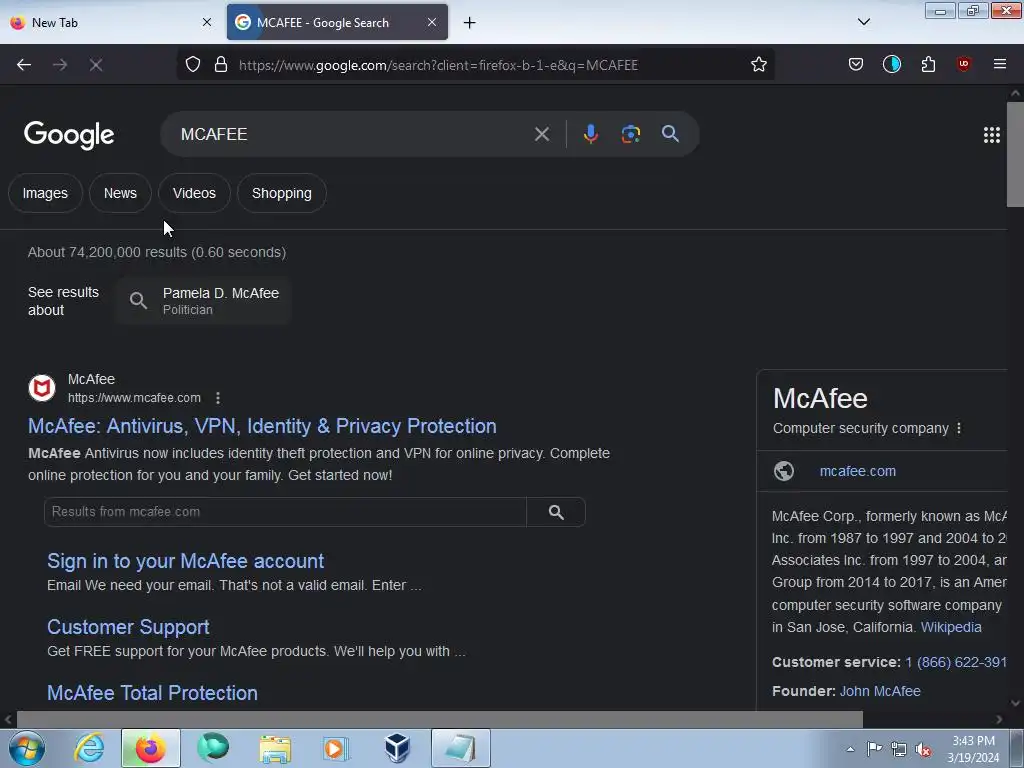This screenshot has height=768, width=1024.
Task: Open the three-dot menu beside mcafee.com URL
Action: [x=218, y=398]
